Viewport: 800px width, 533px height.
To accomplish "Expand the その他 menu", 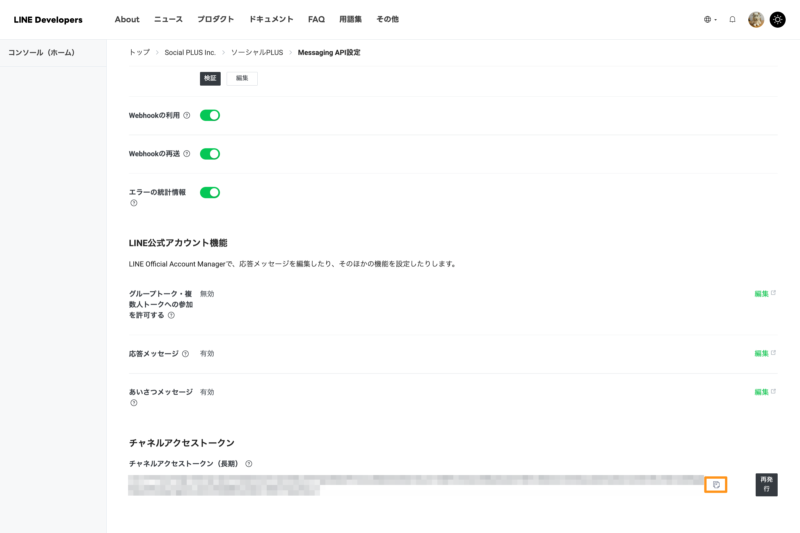I will pyautogui.click(x=387, y=19).
